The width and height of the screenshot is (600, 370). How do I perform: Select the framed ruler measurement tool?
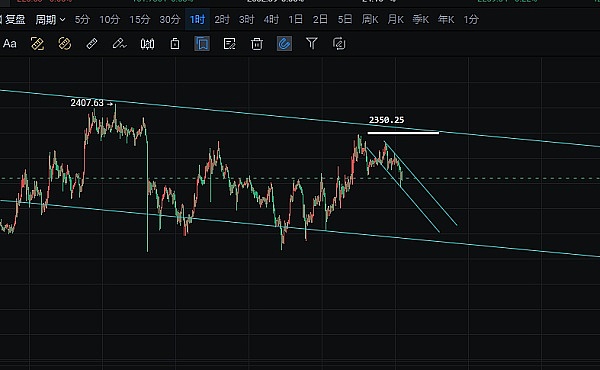pos(37,44)
